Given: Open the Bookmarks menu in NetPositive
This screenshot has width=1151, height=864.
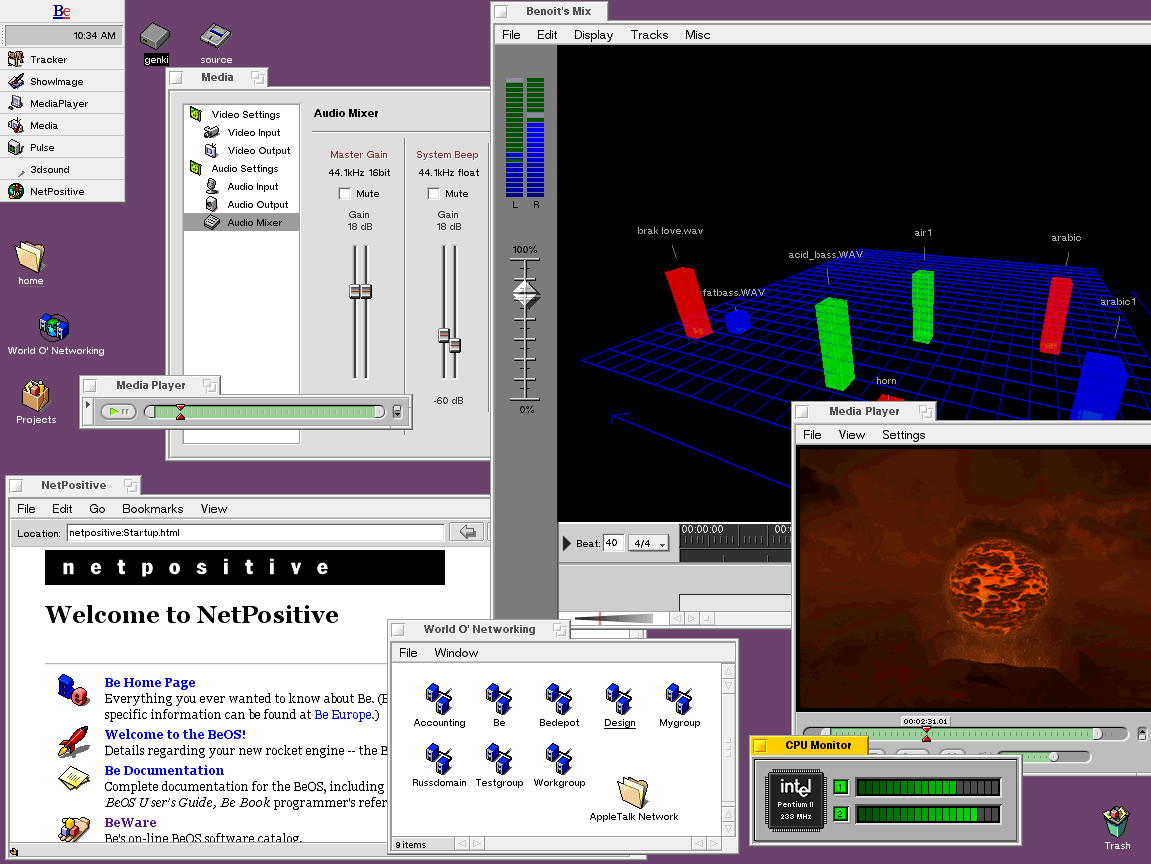Looking at the screenshot, I should point(152,509).
